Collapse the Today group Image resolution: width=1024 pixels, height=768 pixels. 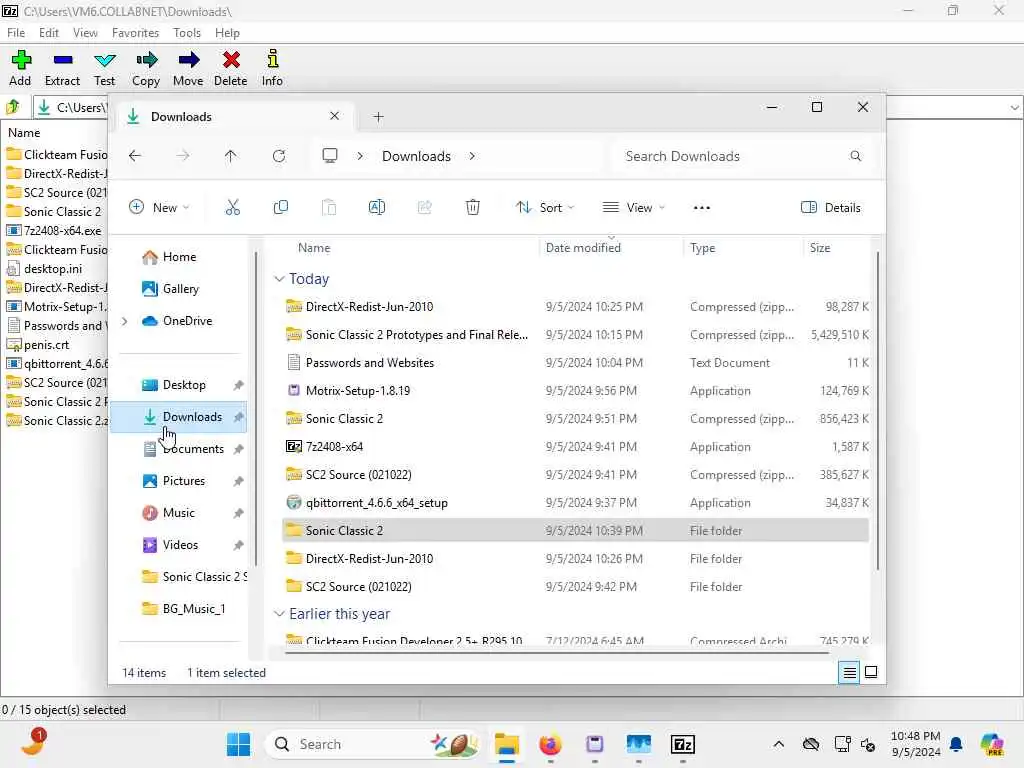coord(280,279)
